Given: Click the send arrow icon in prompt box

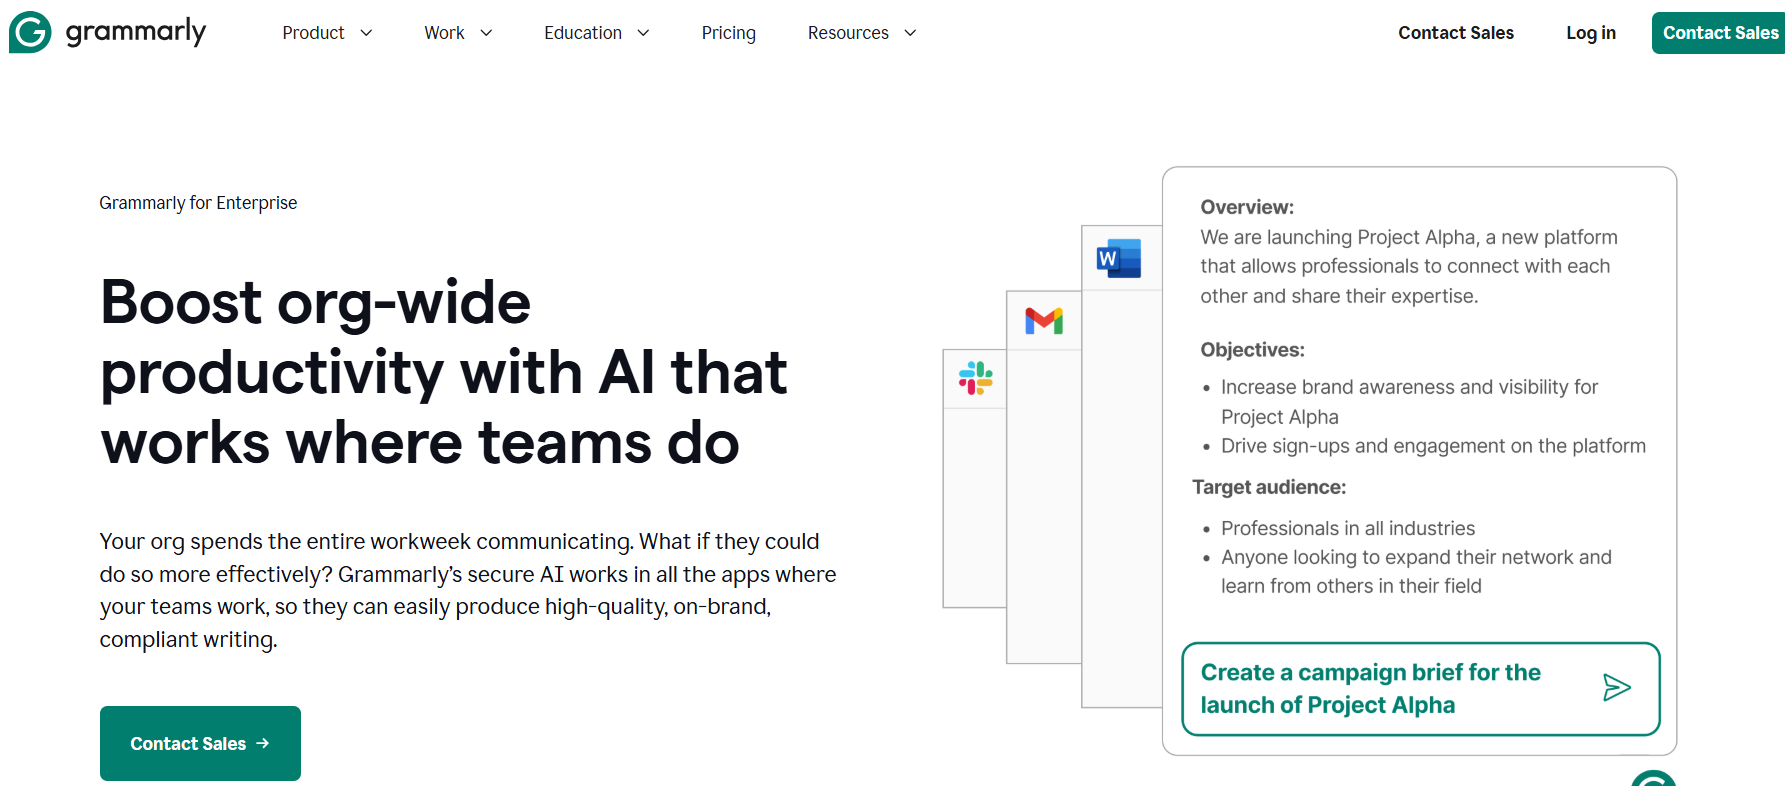Looking at the screenshot, I should tap(1616, 688).
